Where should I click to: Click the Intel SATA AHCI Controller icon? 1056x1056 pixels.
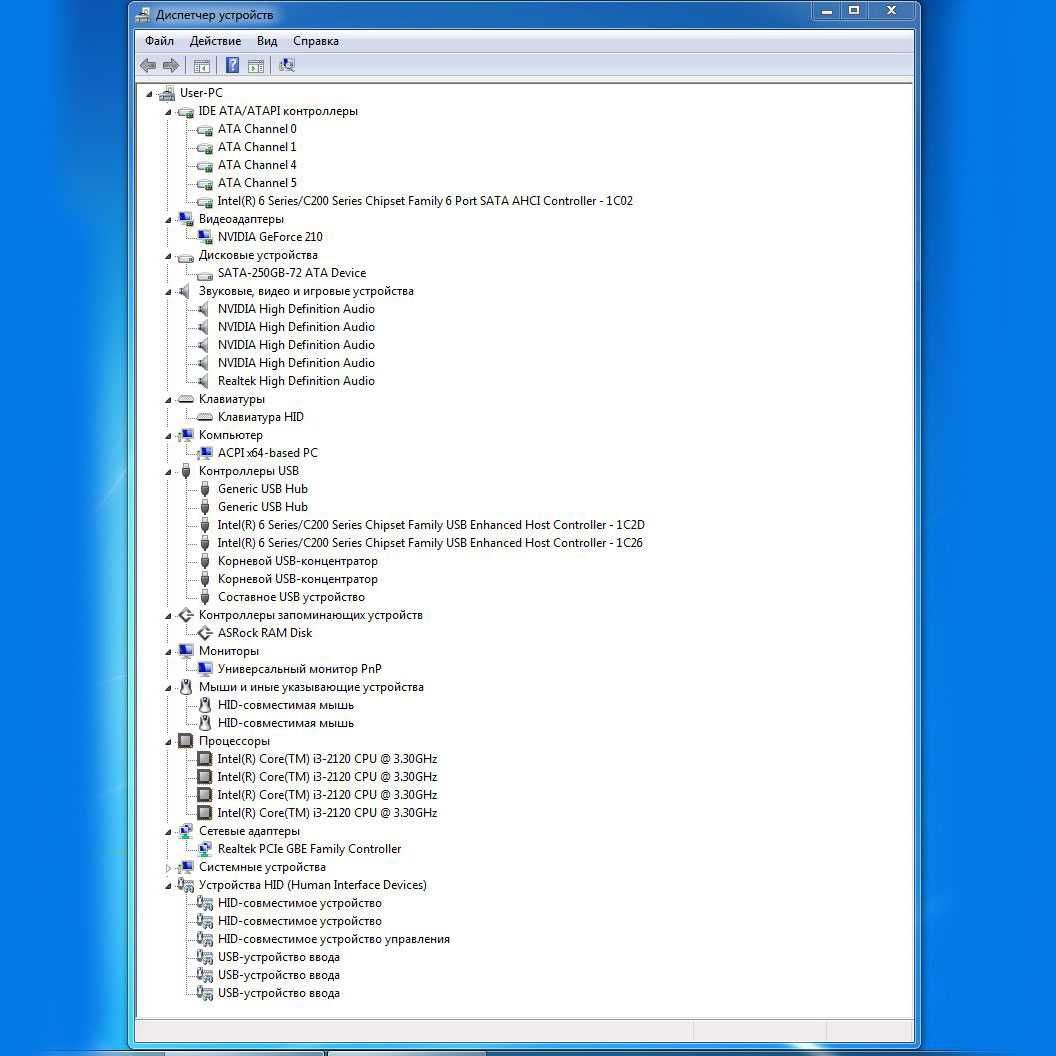tap(205, 201)
